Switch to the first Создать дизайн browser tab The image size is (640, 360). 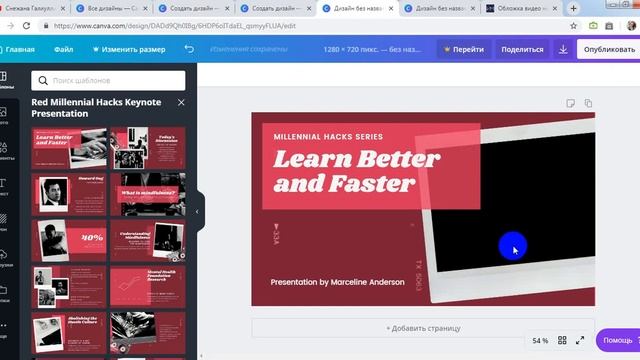194,8
